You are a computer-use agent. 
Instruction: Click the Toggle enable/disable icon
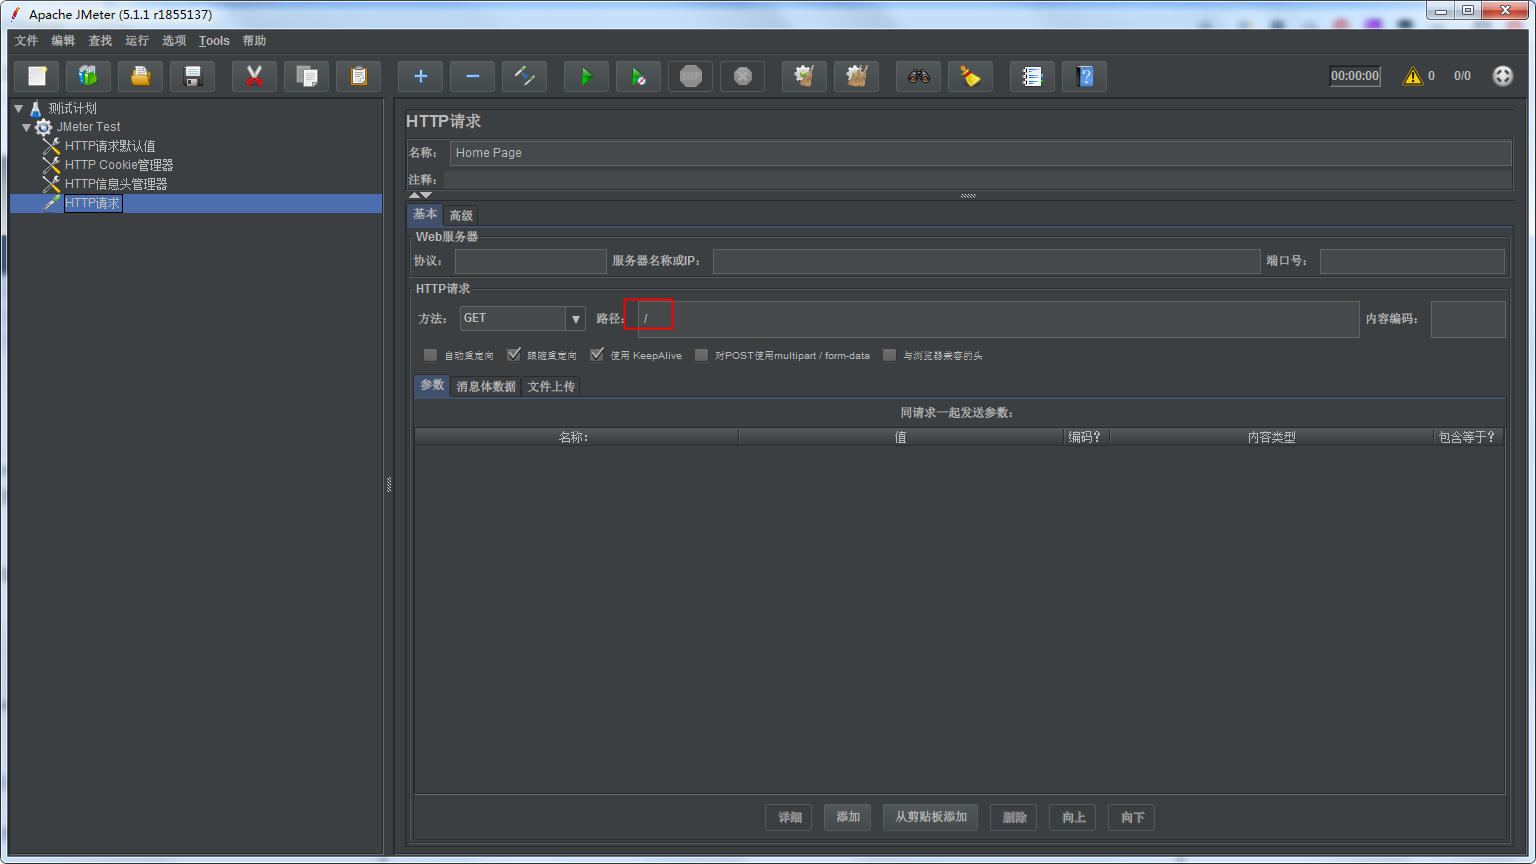tap(524, 76)
